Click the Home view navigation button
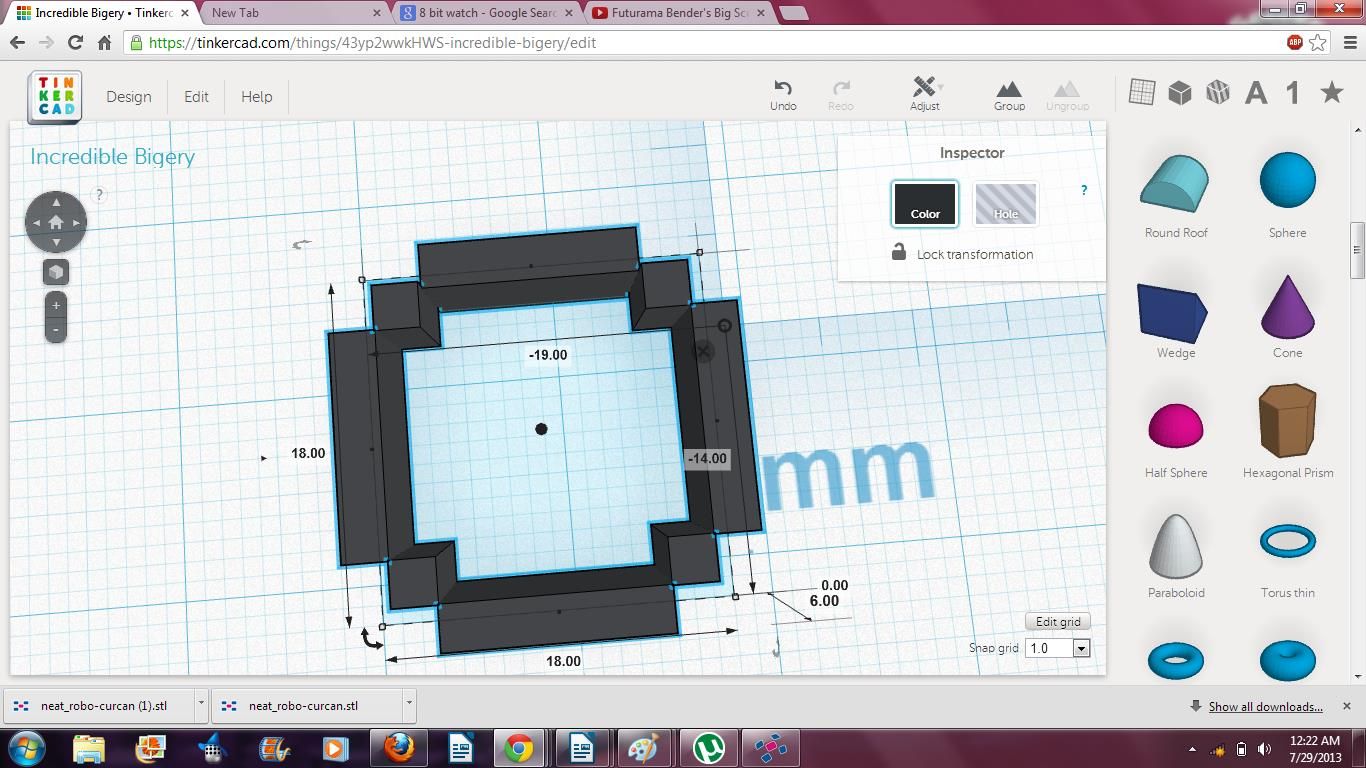 click(56, 221)
